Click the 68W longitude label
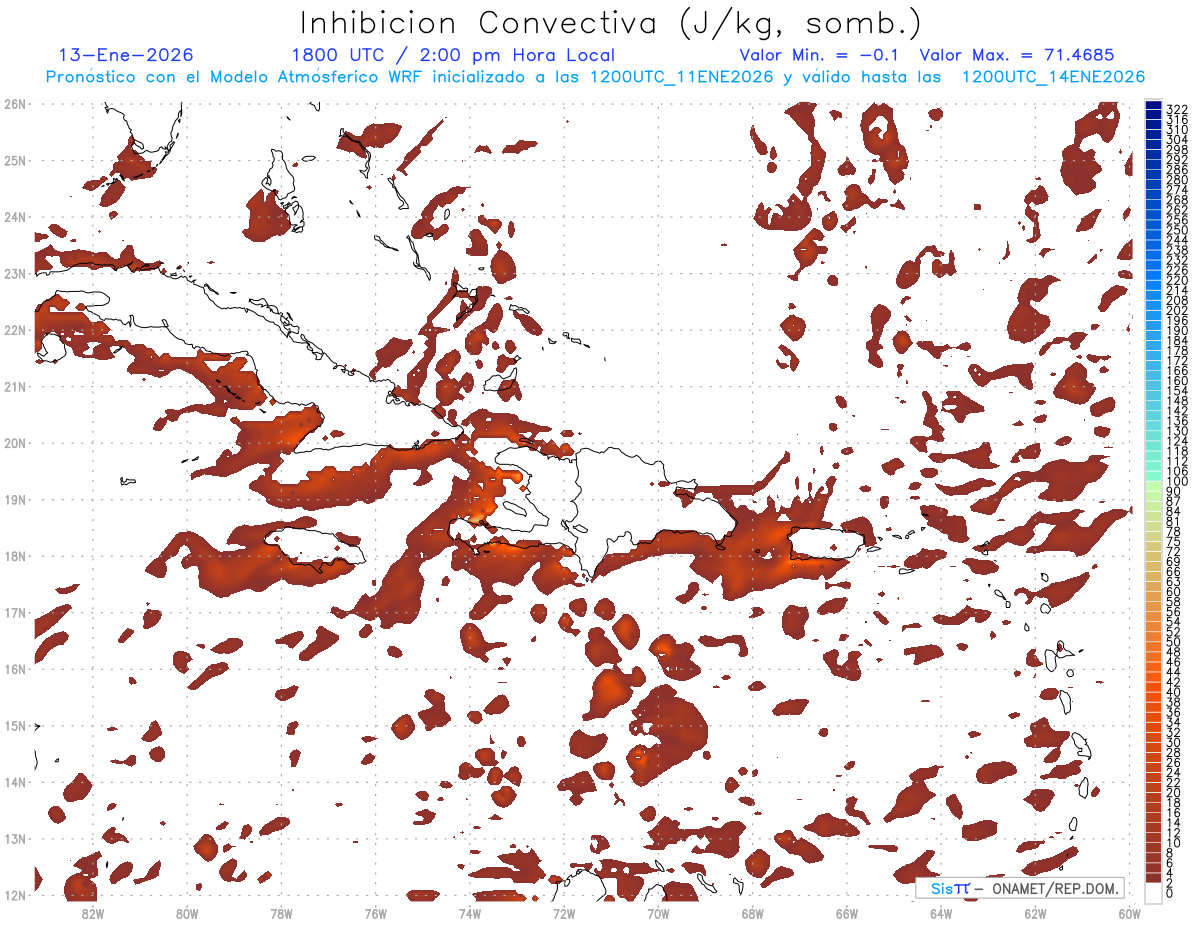The height and width of the screenshot is (927, 1200). pos(752,912)
